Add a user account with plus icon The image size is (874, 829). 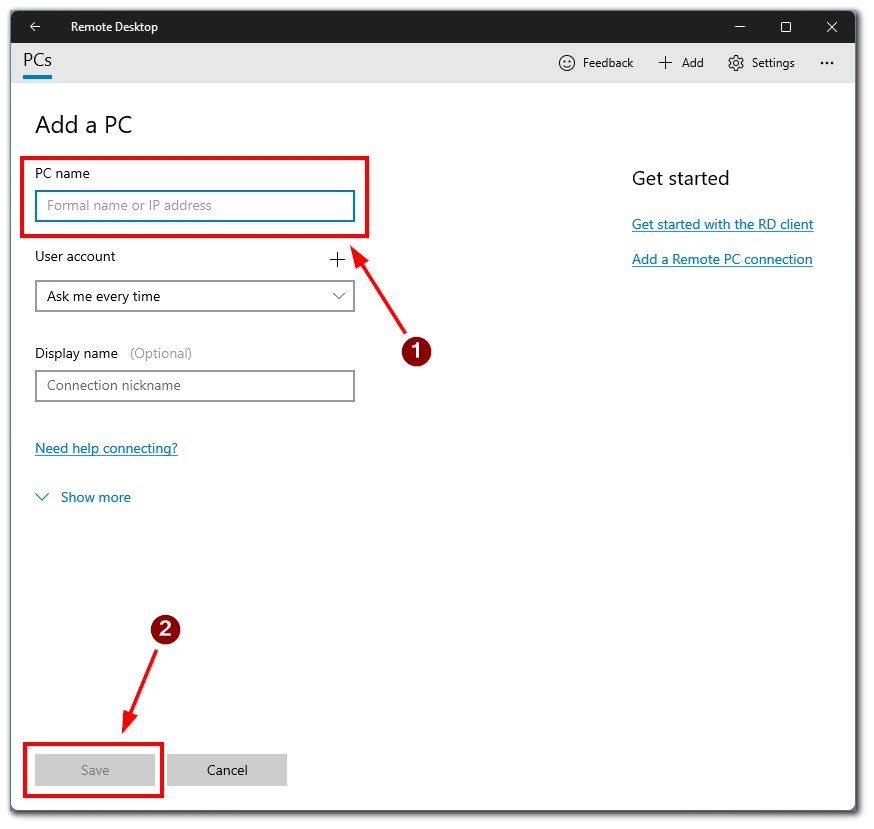click(x=337, y=260)
